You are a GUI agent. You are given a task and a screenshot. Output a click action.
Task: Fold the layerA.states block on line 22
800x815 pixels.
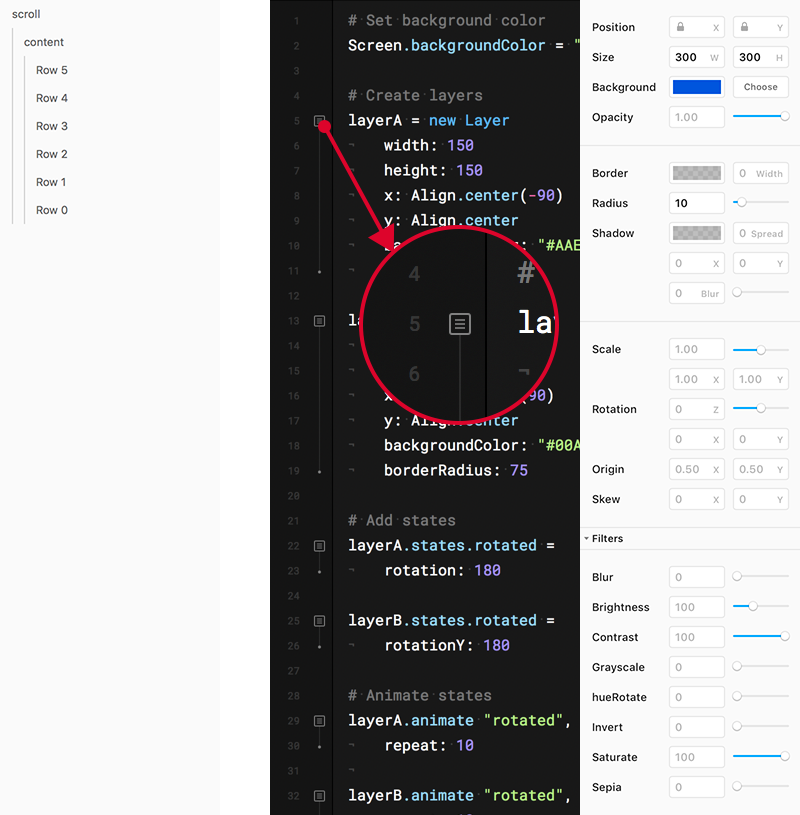point(320,545)
